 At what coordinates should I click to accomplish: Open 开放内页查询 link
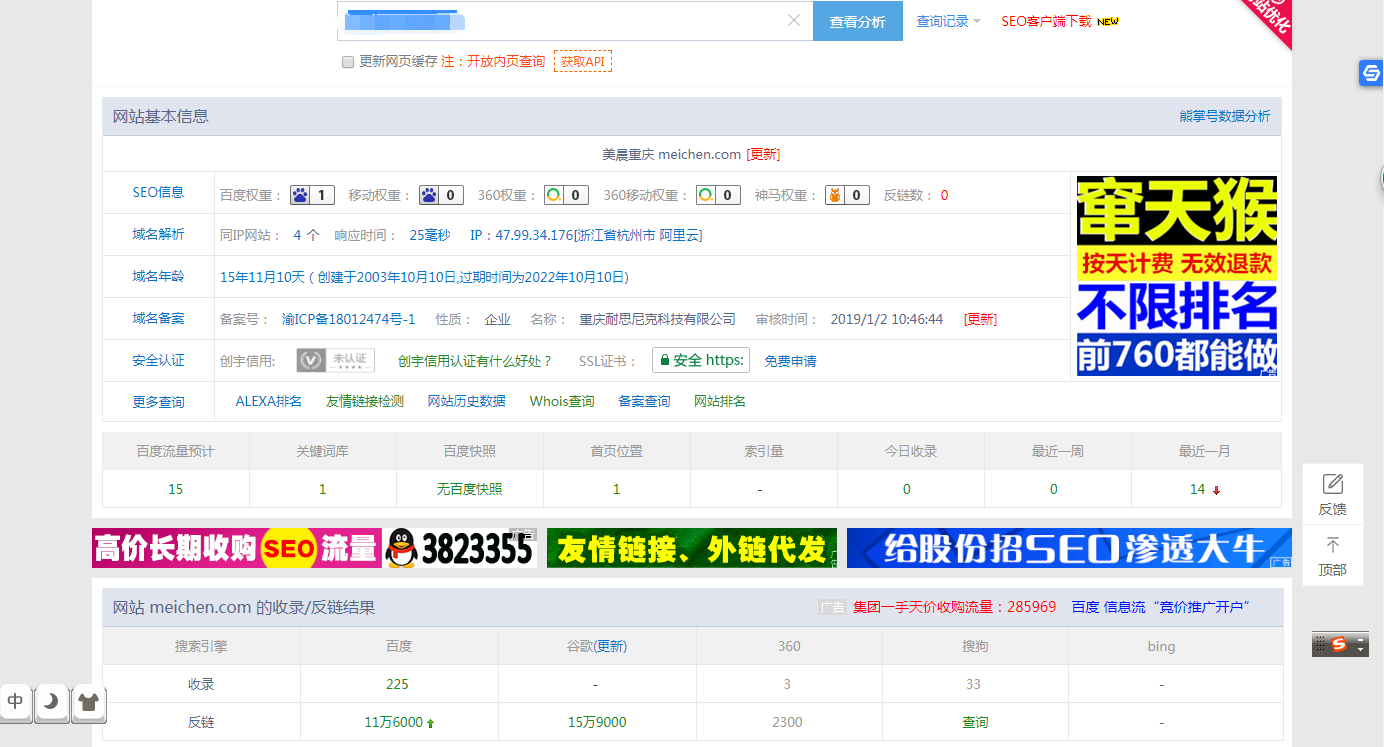click(506, 62)
